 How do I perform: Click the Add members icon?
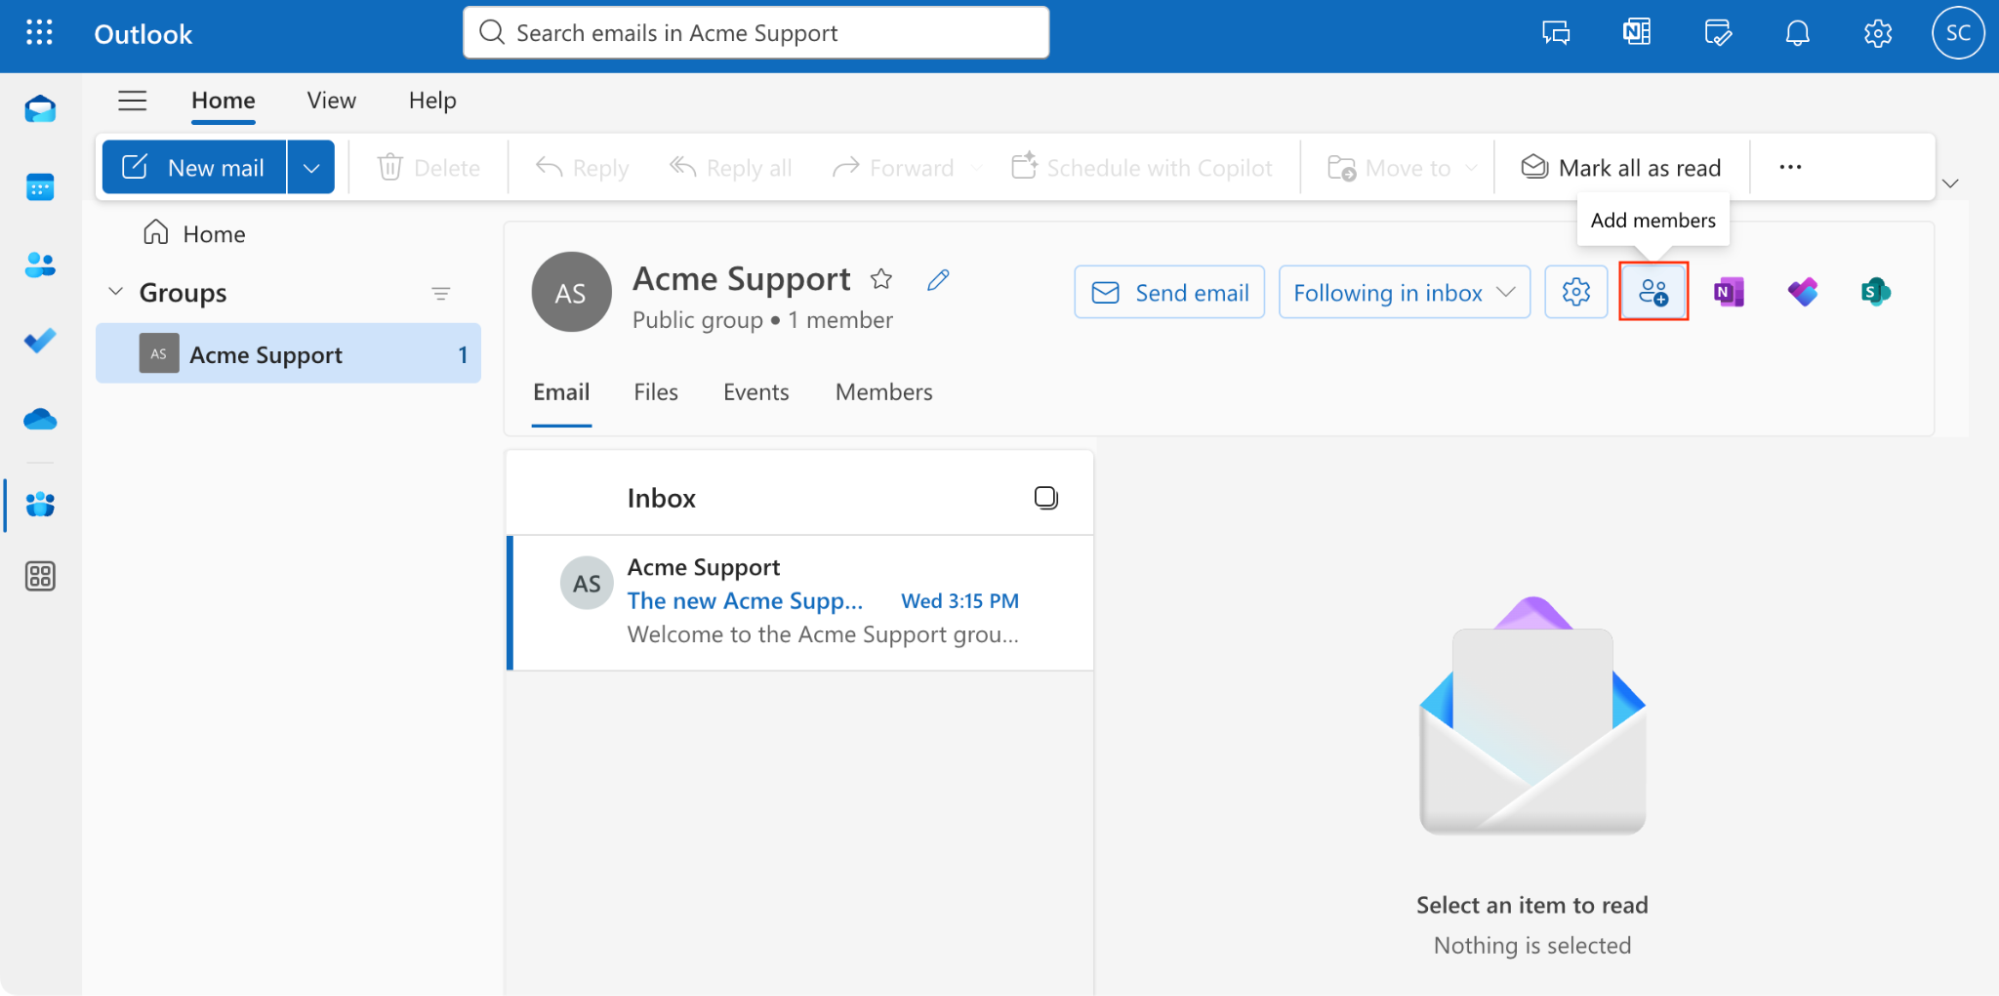(x=1654, y=292)
